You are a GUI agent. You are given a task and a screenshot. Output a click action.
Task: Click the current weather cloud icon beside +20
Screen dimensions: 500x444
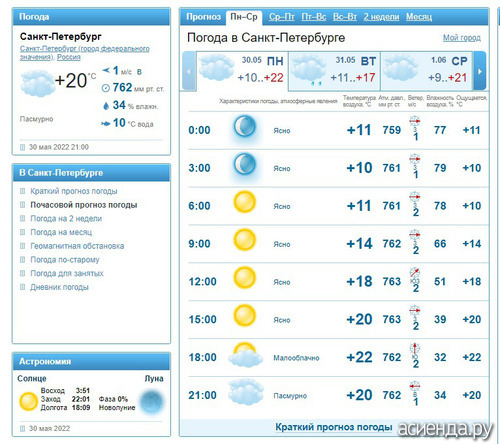pyautogui.click(x=38, y=83)
